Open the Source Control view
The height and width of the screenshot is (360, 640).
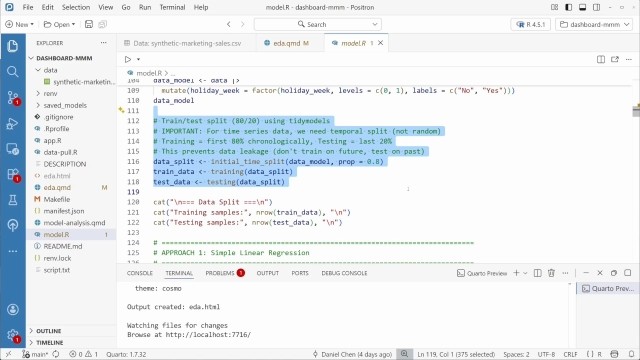(13, 98)
